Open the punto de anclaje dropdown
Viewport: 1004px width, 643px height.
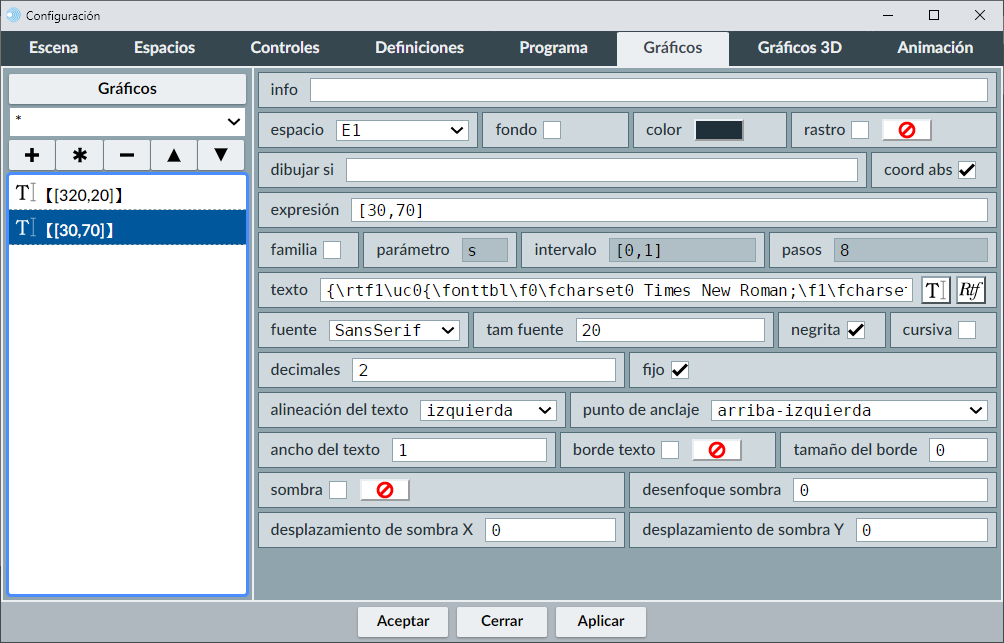click(849, 410)
